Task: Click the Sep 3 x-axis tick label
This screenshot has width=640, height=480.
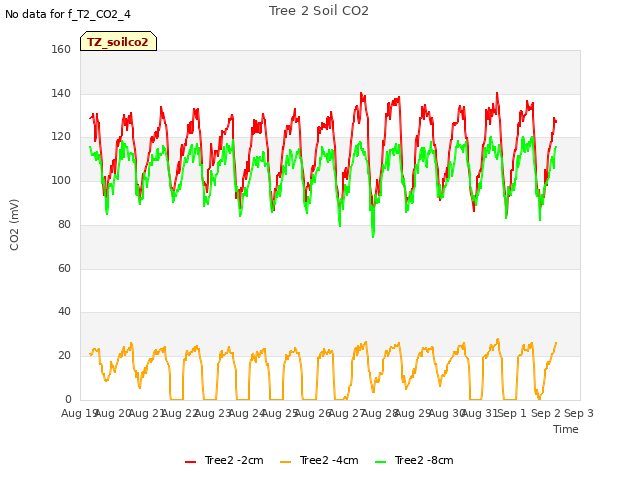Action: 579,413
